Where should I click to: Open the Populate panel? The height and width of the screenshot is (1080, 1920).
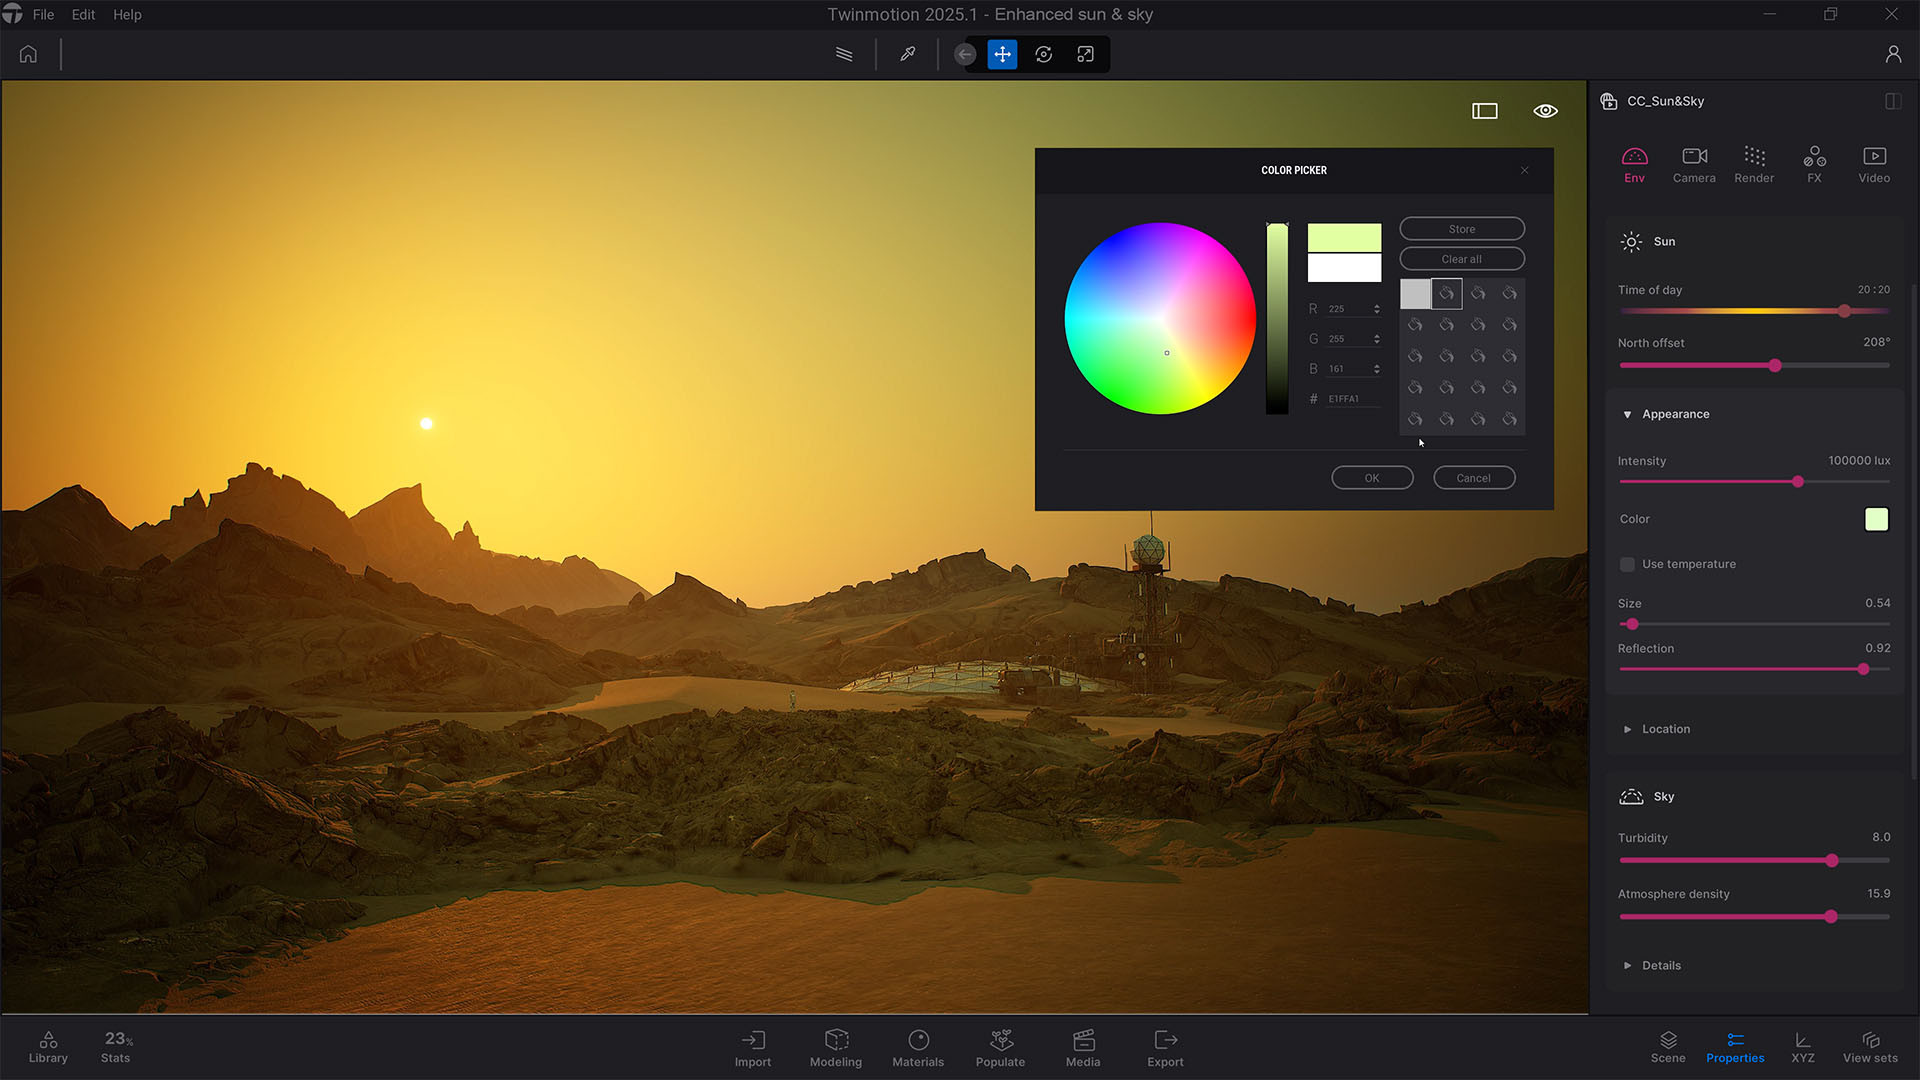tap(1000, 1047)
